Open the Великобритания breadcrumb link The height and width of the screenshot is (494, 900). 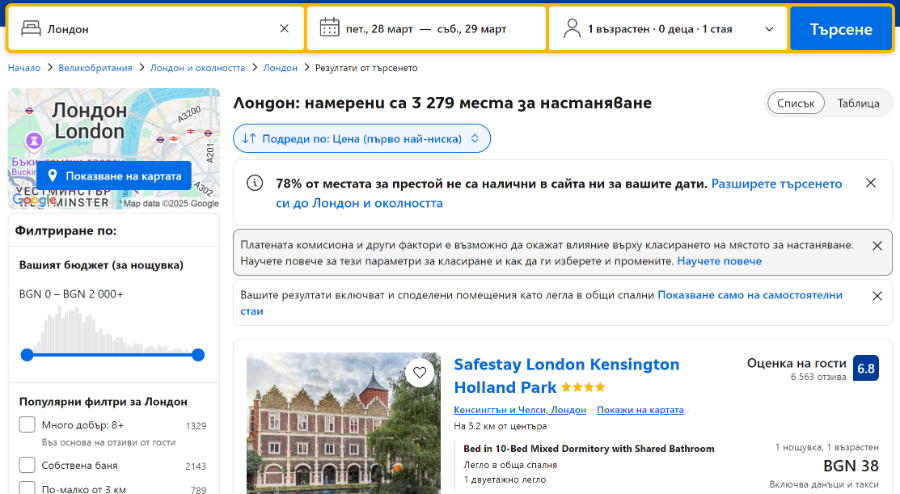[x=95, y=68]
